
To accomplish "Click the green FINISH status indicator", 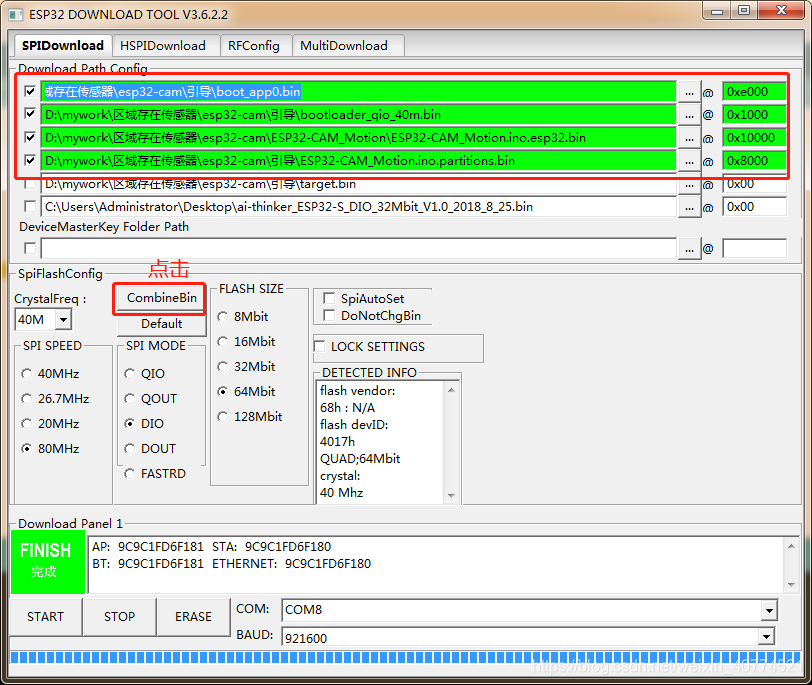I will (x=48, y=562).
